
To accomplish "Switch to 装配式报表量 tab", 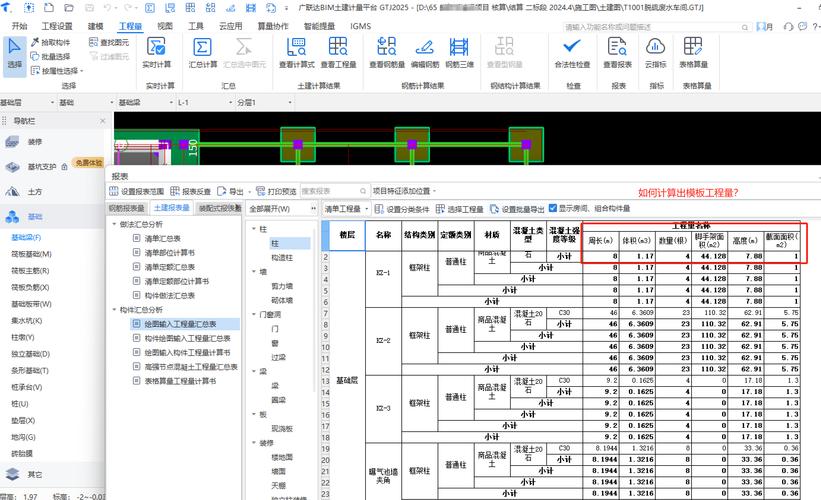I will [x=219, y=208].
